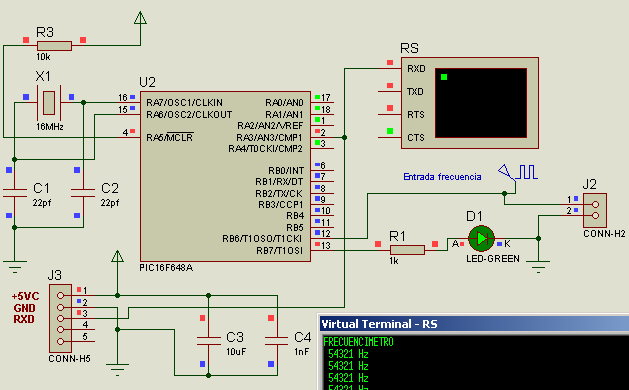Select the R1 1k resistor body
The width and height of the screenshot is (629, 390).
pyautogui.click(x=407, y=250)
